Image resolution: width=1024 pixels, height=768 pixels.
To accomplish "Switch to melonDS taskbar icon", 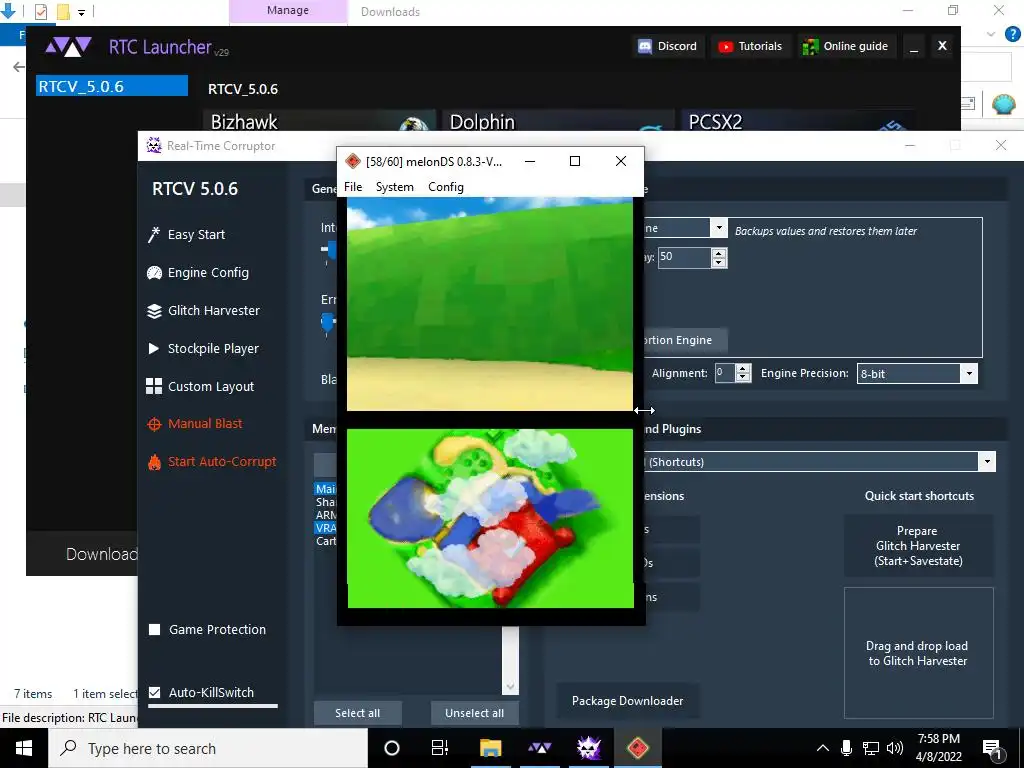I will [638, 748].
